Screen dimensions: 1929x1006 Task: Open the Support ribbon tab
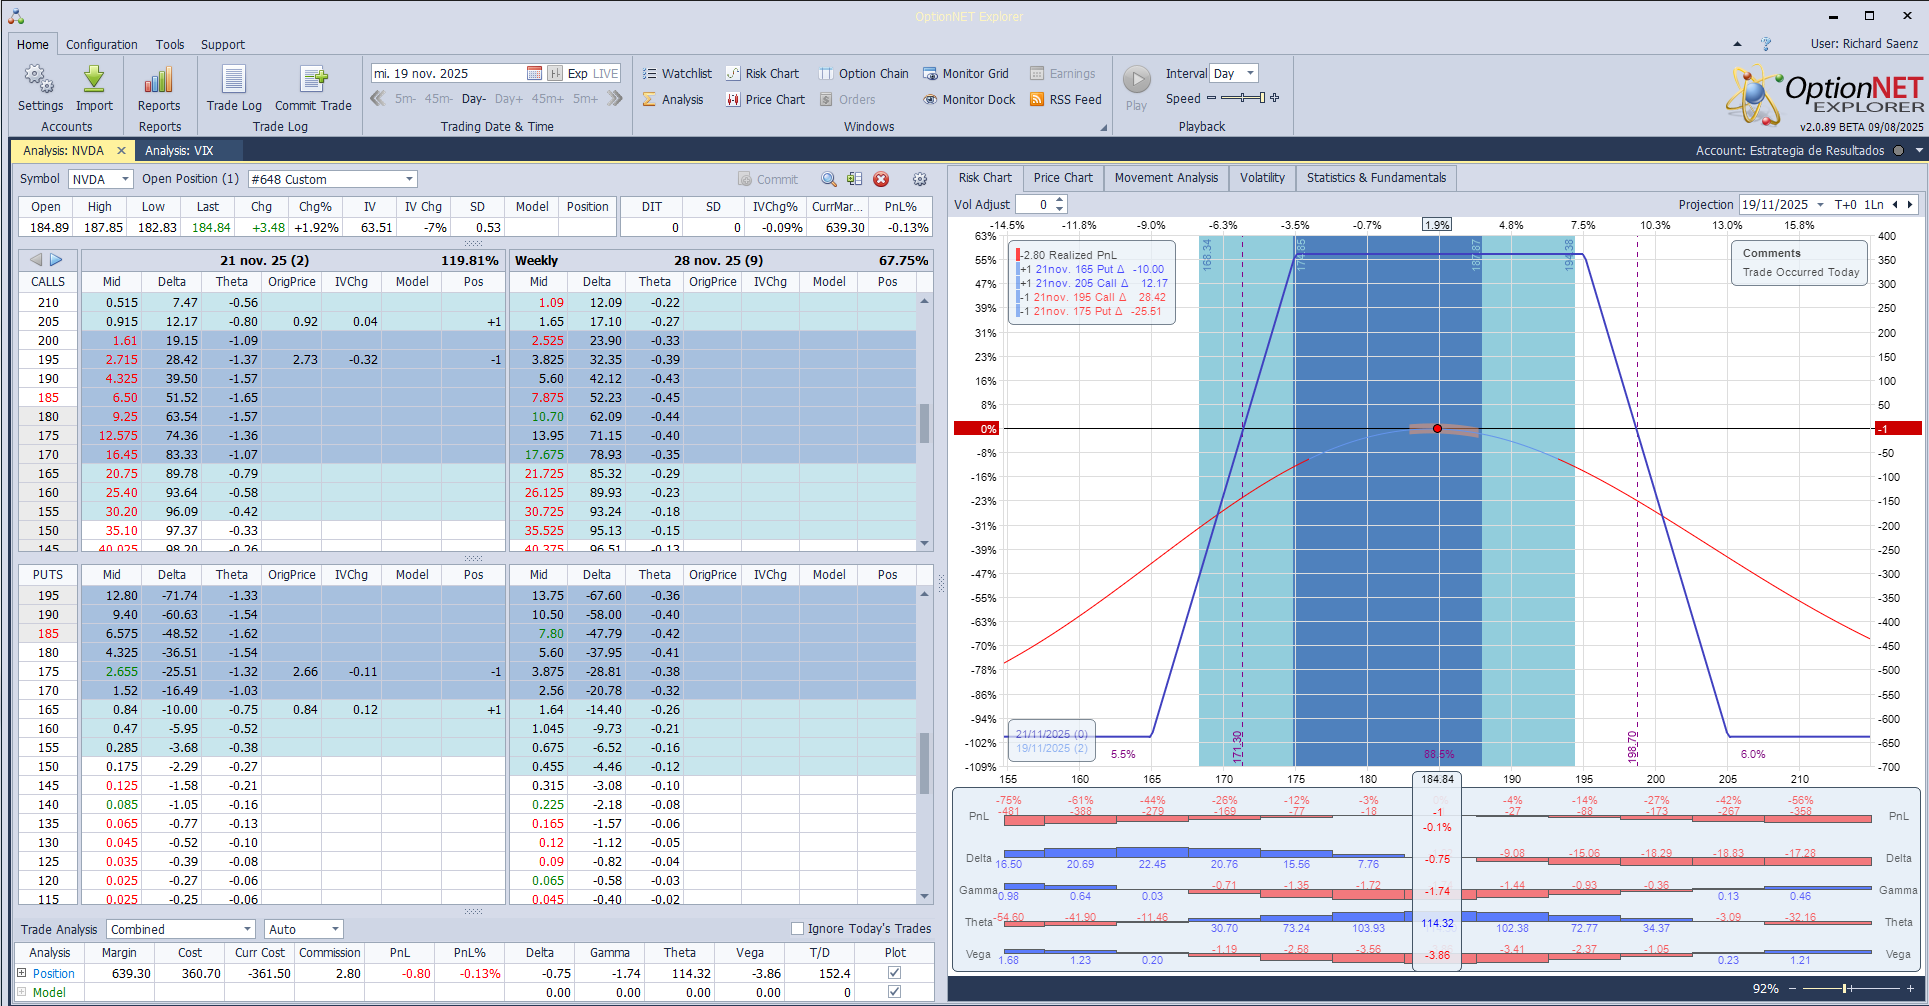(x=223, y=44)
